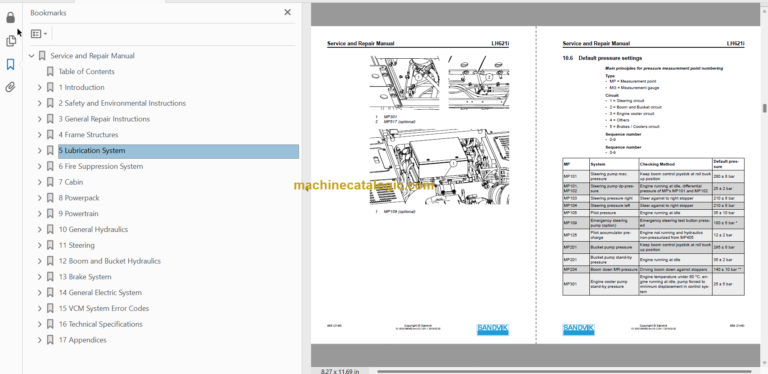This screenshot has height=374, width=768.
Task: Click bookmark icon beside 17 Appendices
Action: click(x=50, y=340)
